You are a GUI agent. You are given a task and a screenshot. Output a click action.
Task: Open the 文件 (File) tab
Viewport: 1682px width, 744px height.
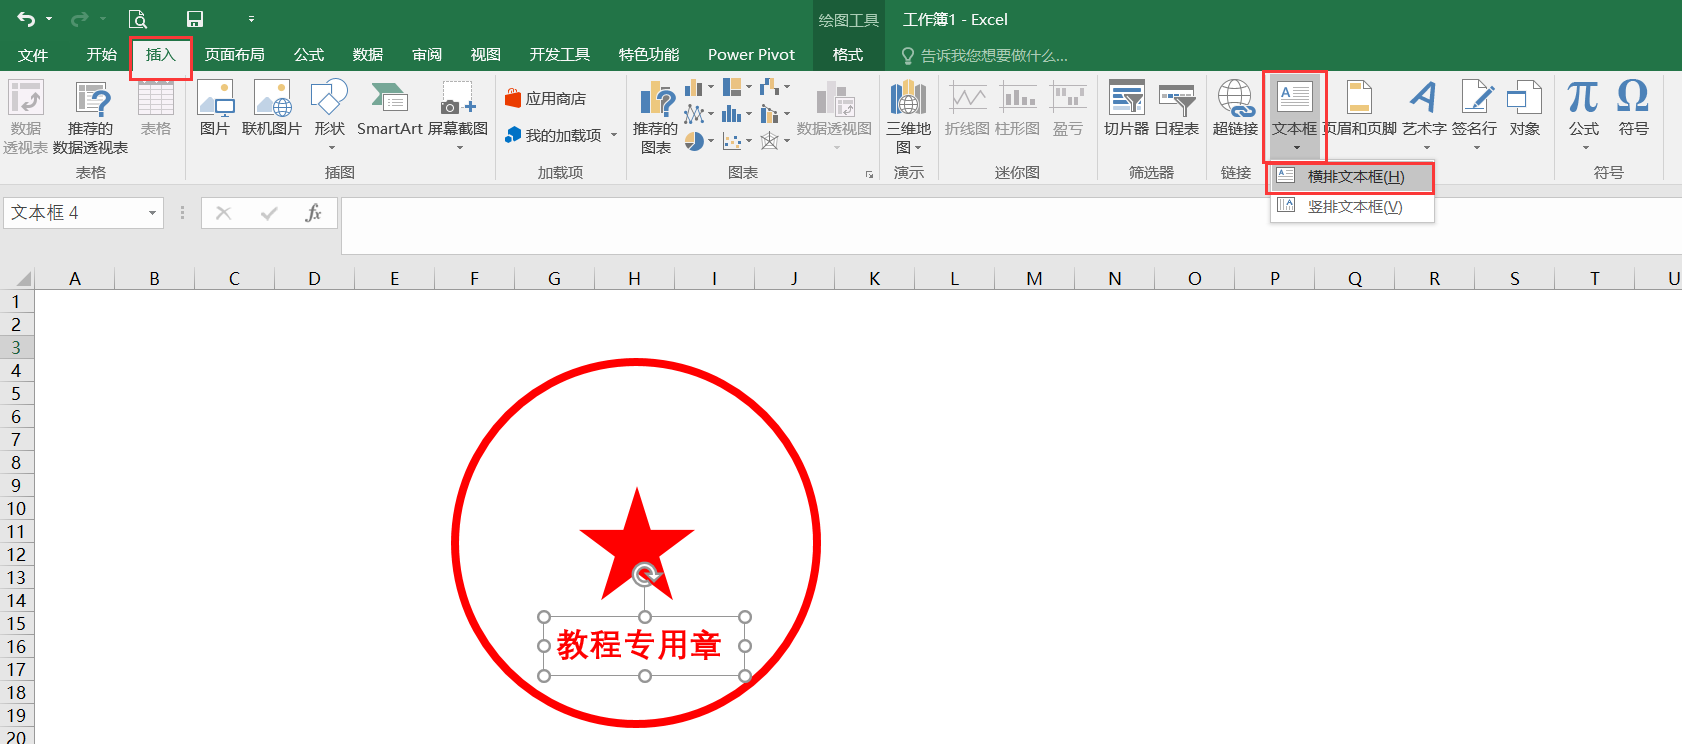33,55
